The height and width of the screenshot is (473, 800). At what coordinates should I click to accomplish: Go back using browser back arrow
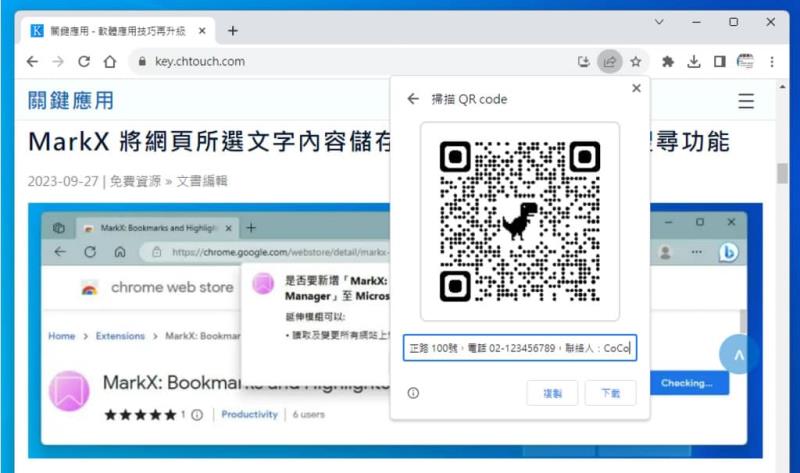coord(32,62)
